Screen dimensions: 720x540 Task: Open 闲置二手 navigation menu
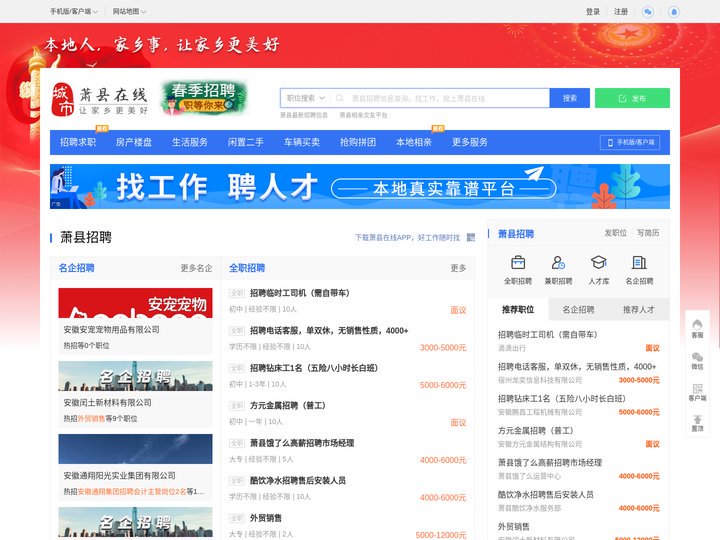point(246,142)
